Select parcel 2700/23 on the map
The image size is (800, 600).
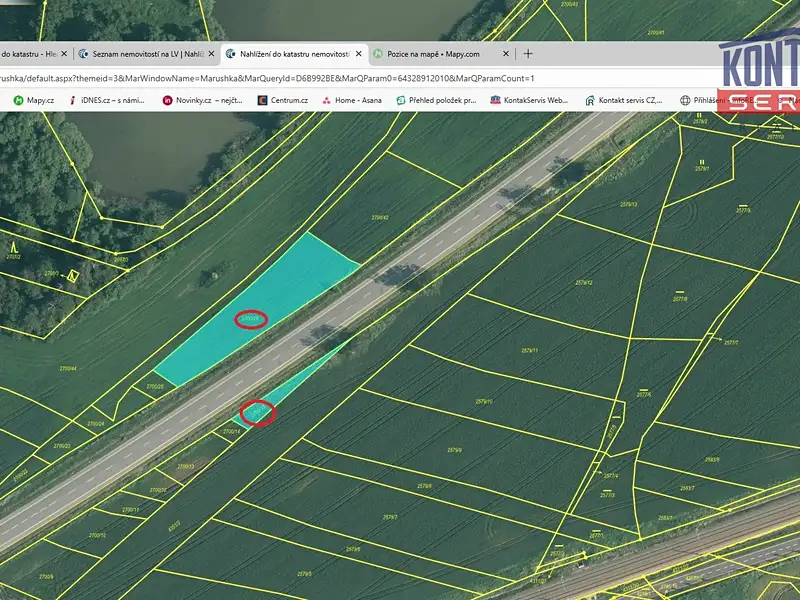tap(62, 446)
